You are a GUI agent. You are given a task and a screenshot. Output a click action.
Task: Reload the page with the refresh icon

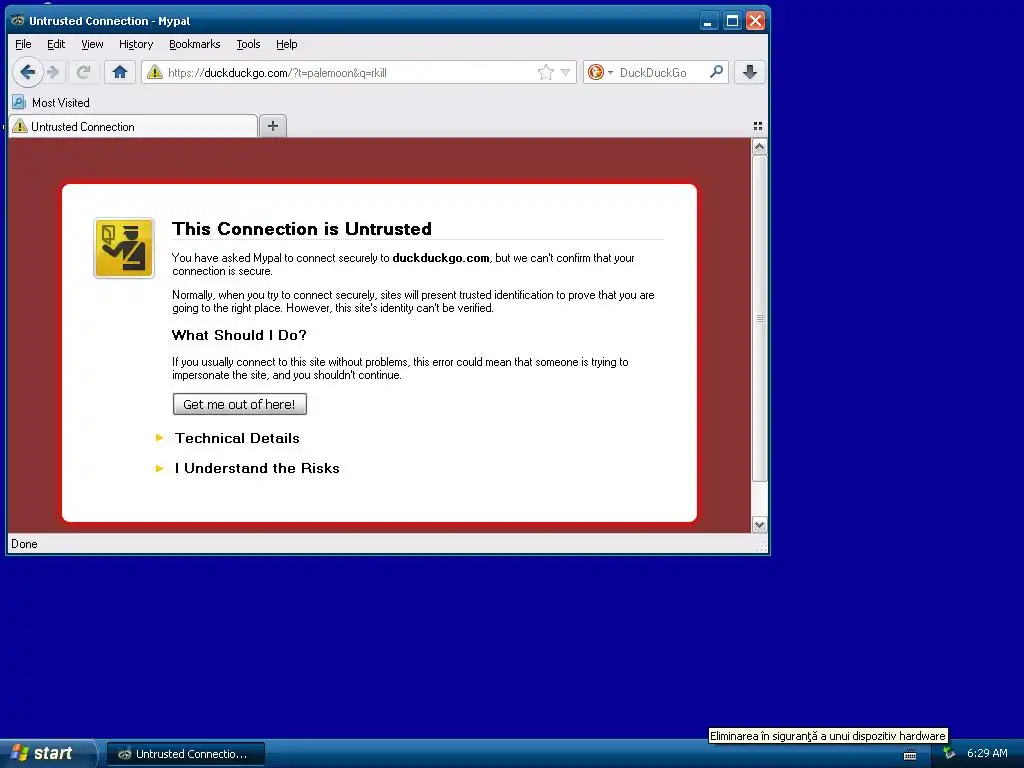tap(83, 72)
